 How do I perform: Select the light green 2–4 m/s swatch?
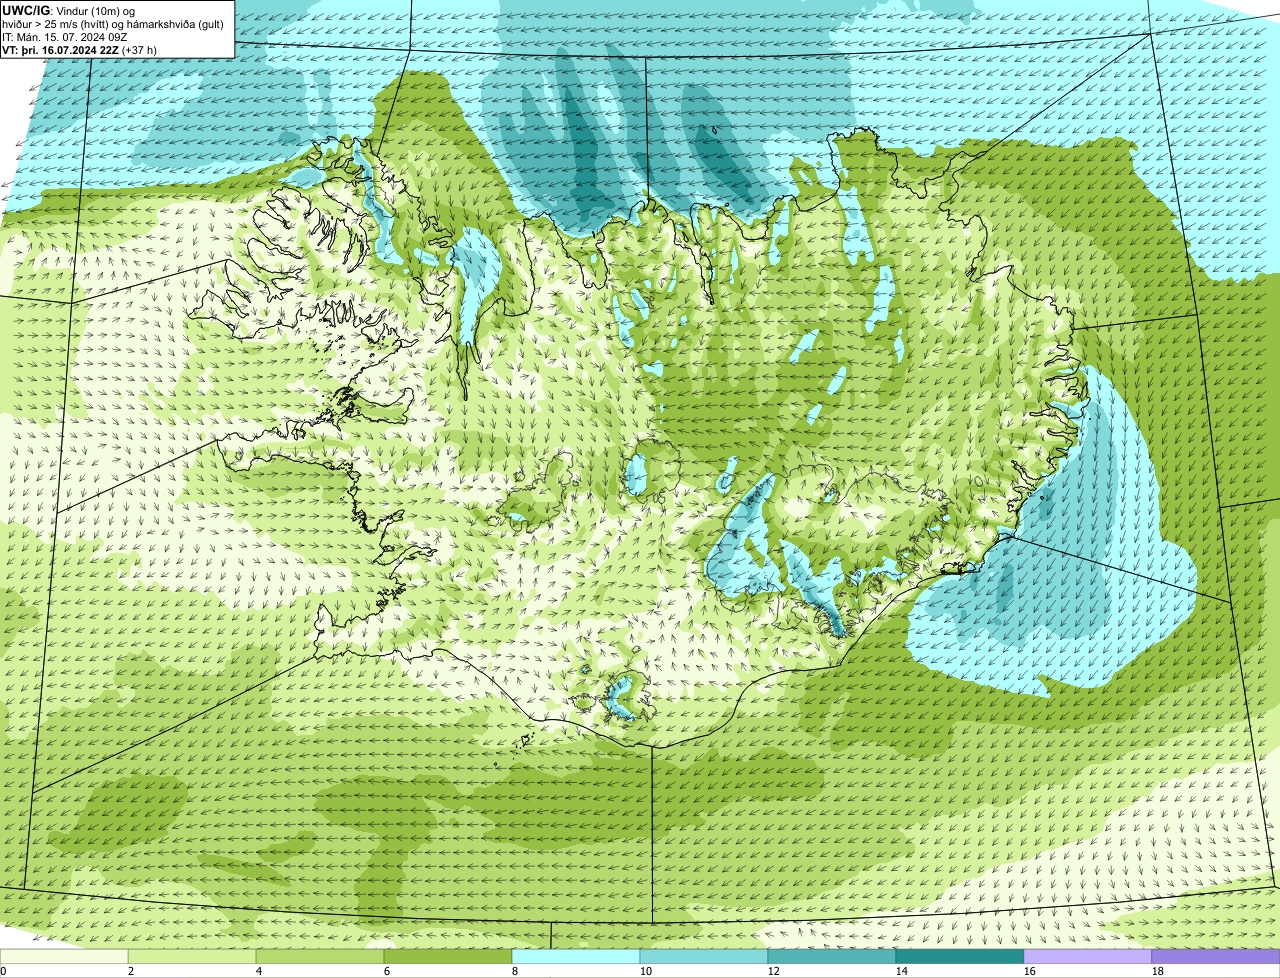[x=192, y=957]
